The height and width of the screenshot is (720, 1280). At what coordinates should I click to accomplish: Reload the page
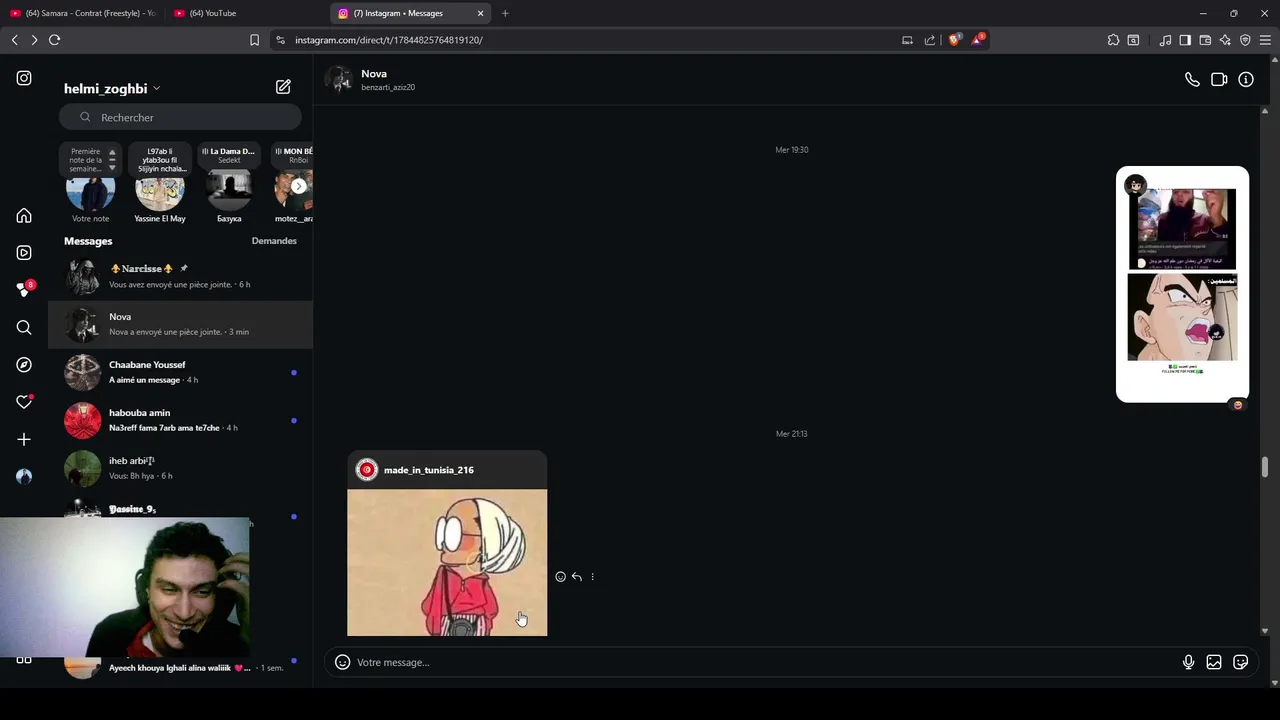54,40
